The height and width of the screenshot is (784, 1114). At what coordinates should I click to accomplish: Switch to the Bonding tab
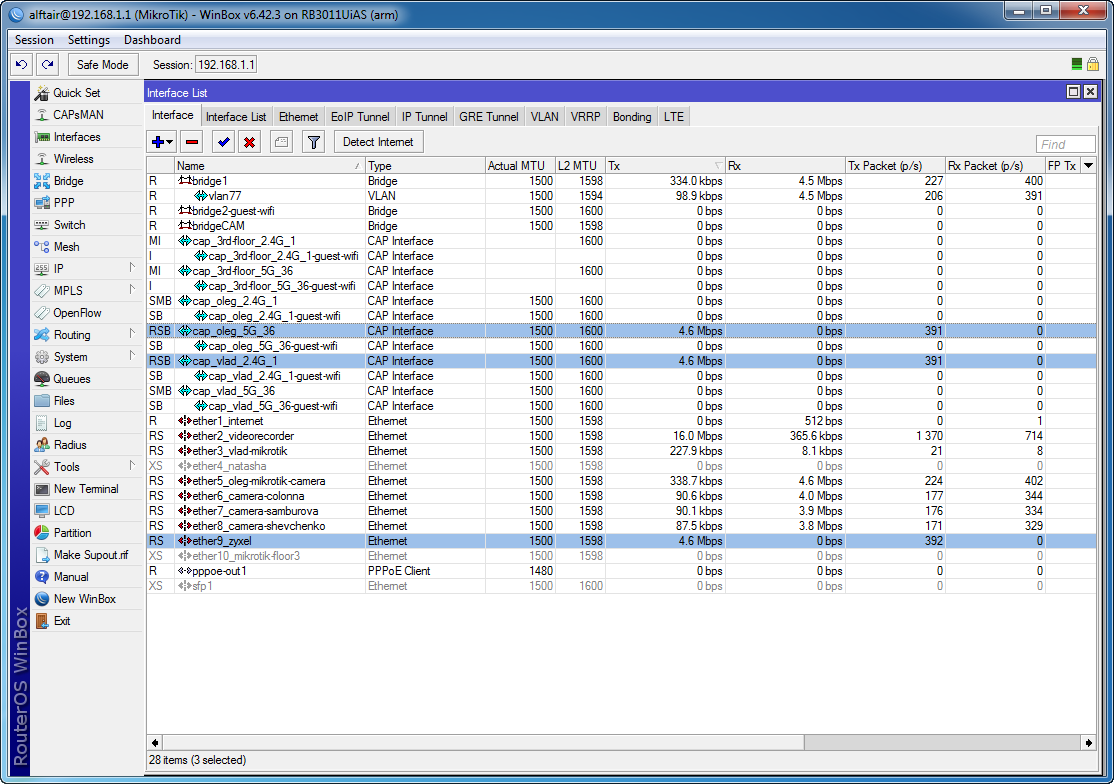[632, 116]
